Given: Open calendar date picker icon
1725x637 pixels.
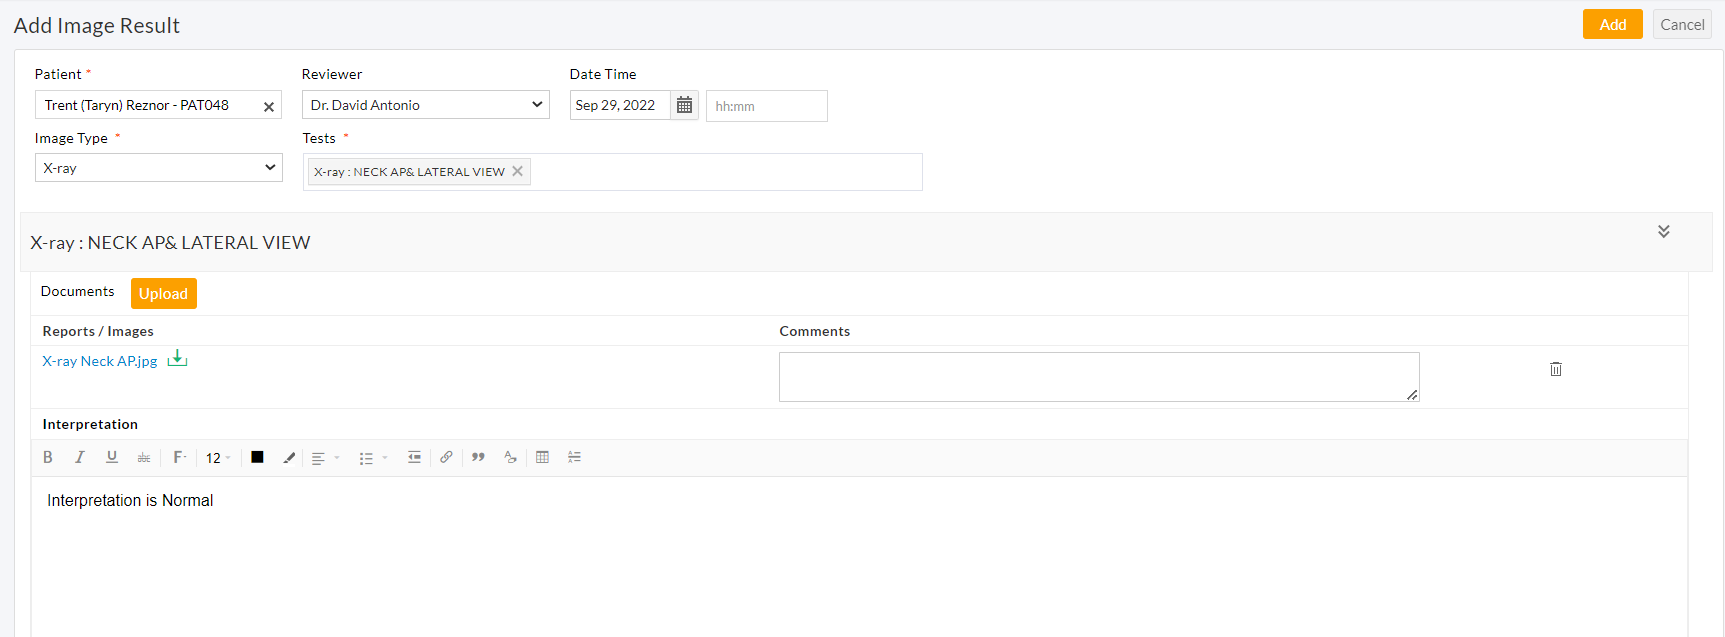Looking at the screenshot, I should [x=684, y=105].
